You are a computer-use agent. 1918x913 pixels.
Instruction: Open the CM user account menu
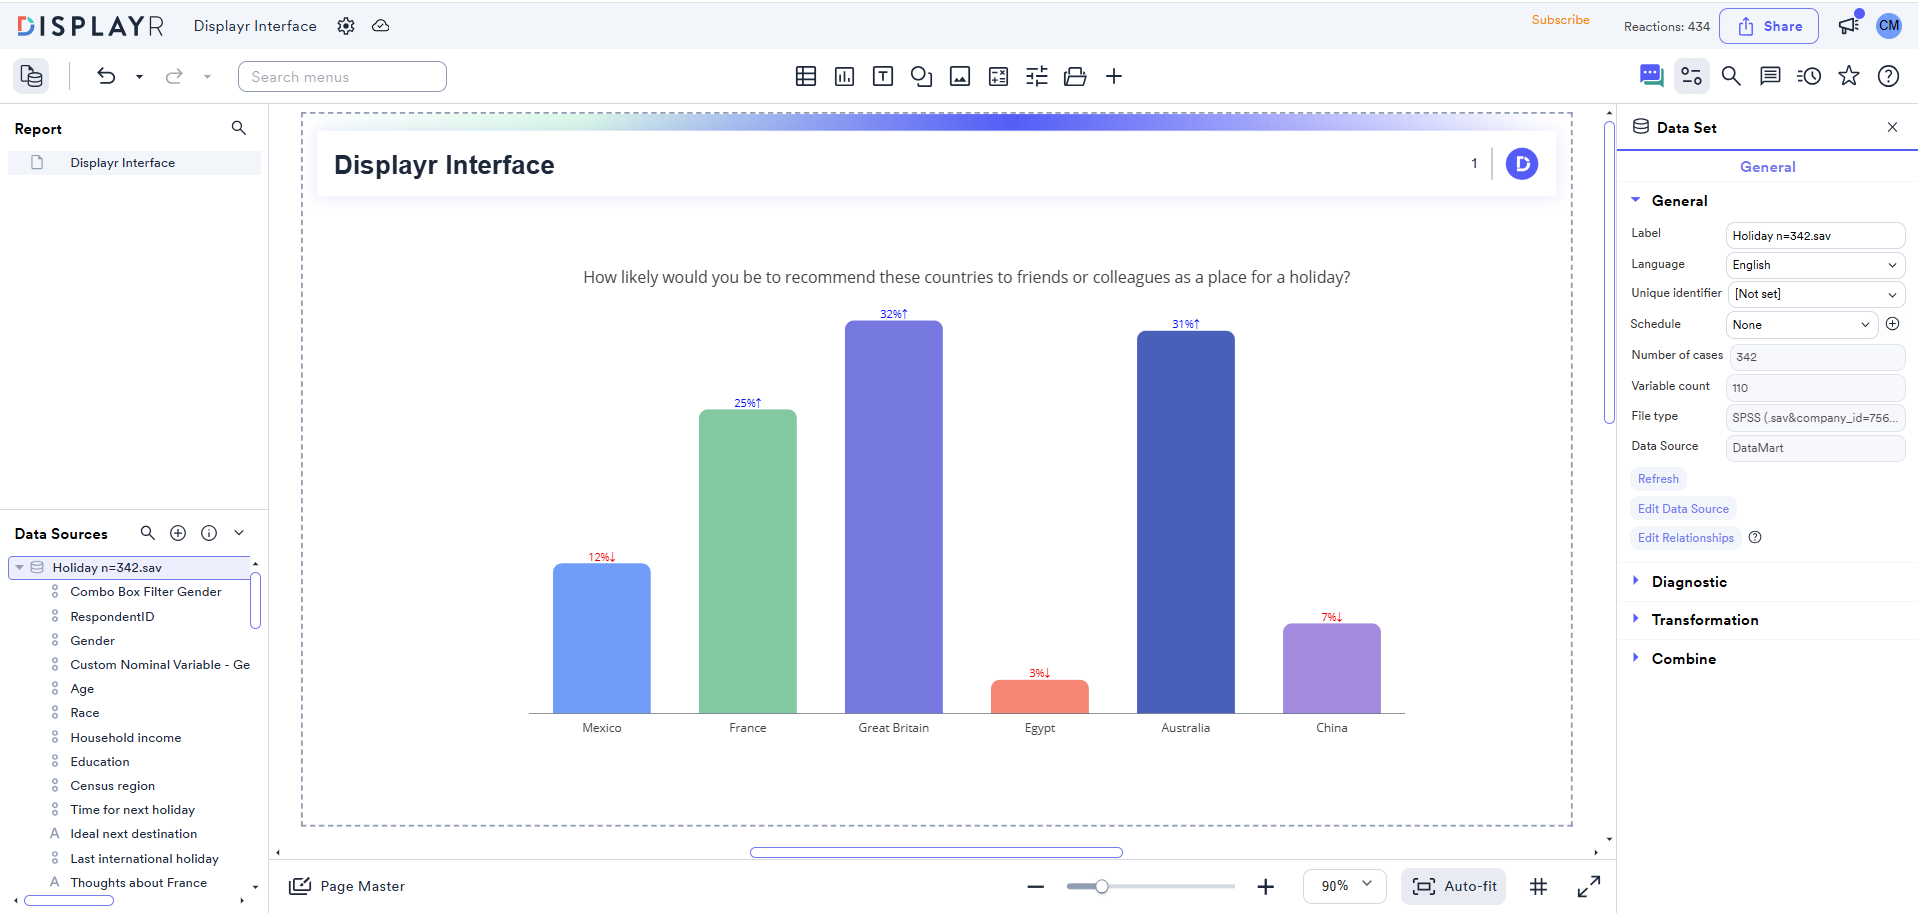(1889, 26)
